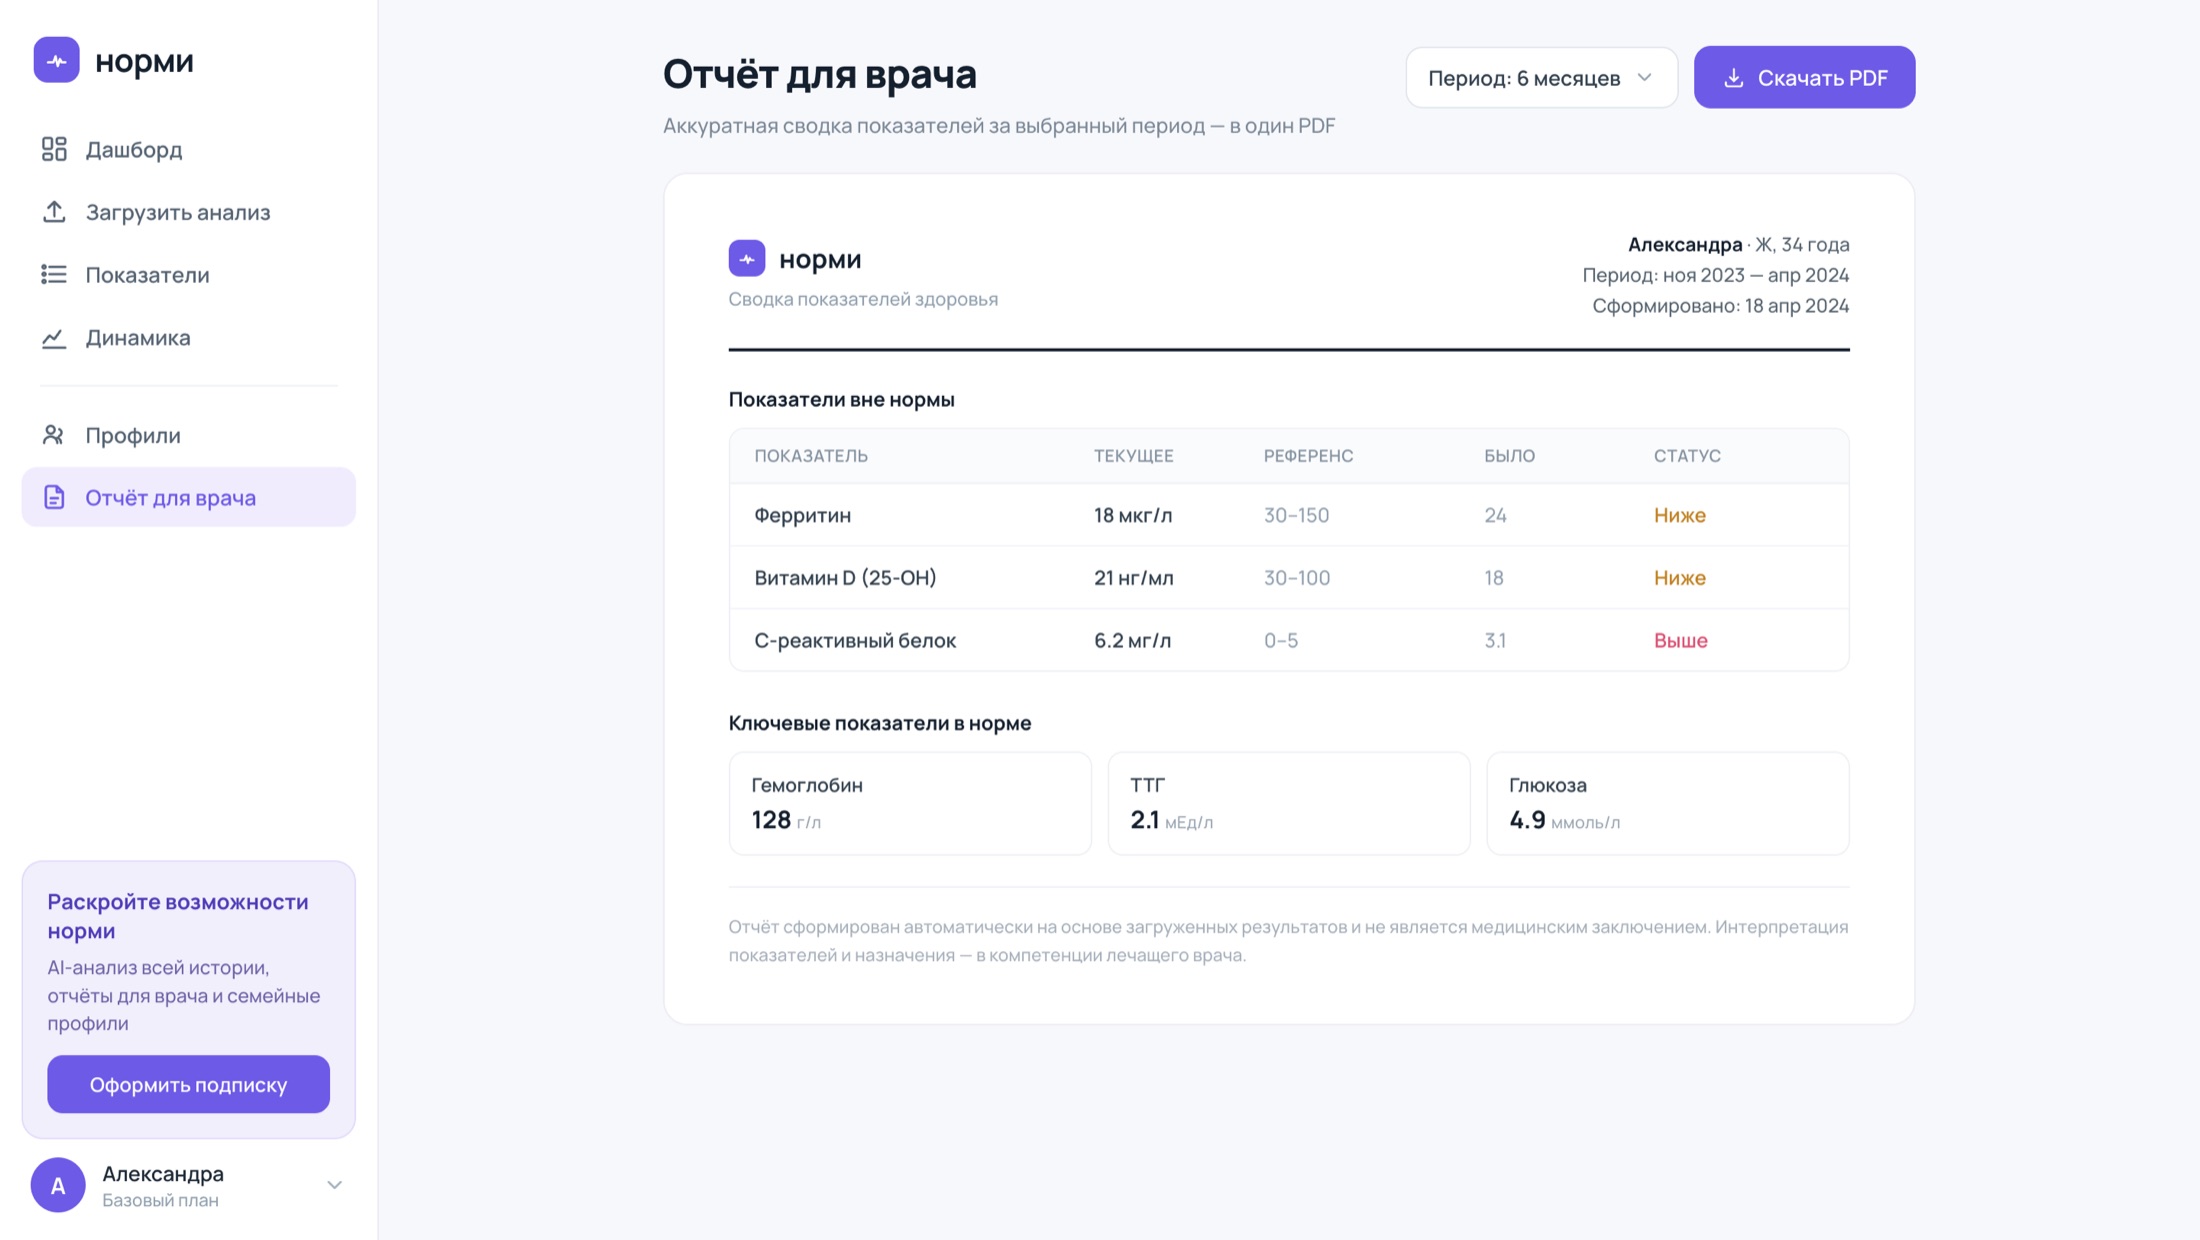Click the value 18 мкг/л

(1133, 515)
